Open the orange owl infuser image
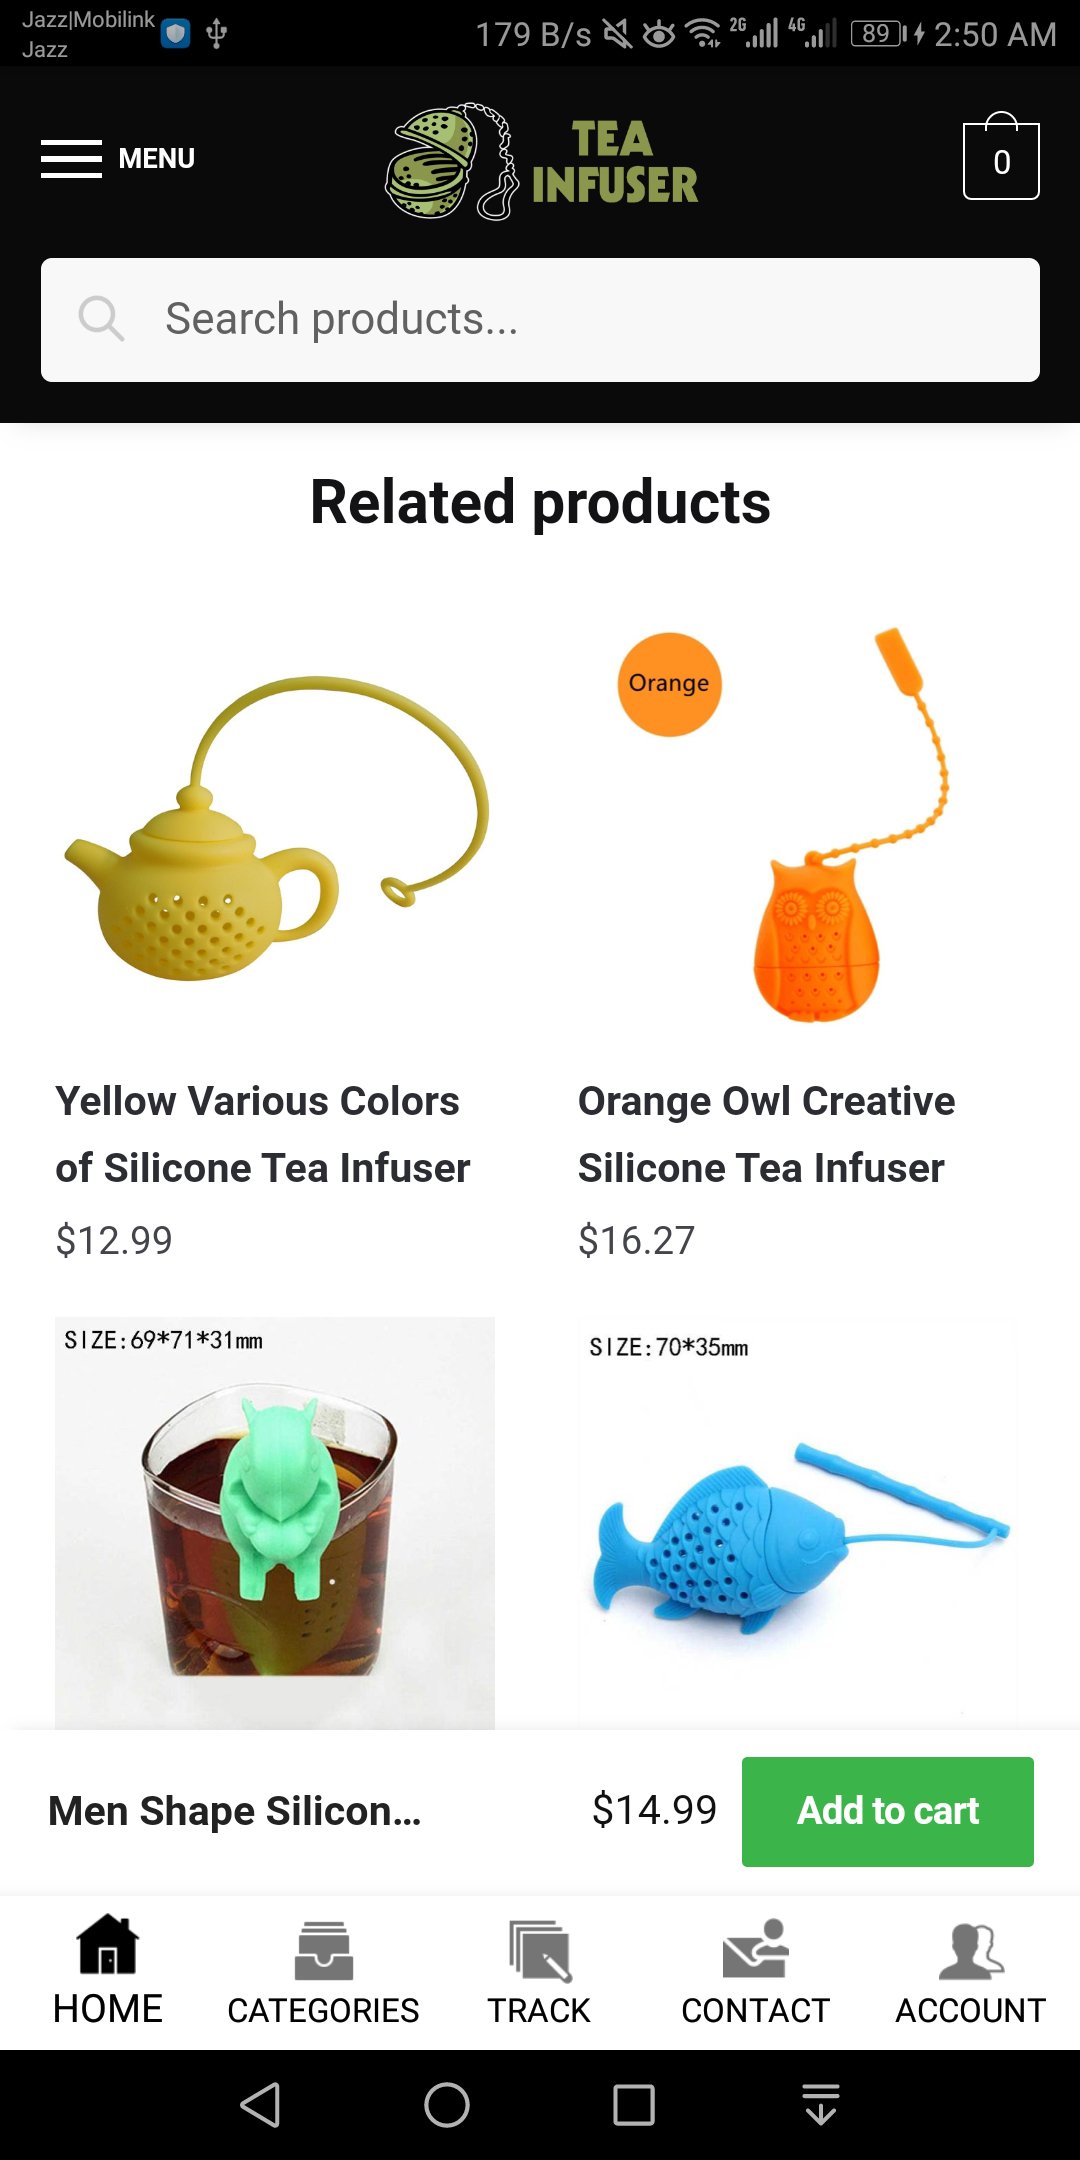 (x=797, y=828)
